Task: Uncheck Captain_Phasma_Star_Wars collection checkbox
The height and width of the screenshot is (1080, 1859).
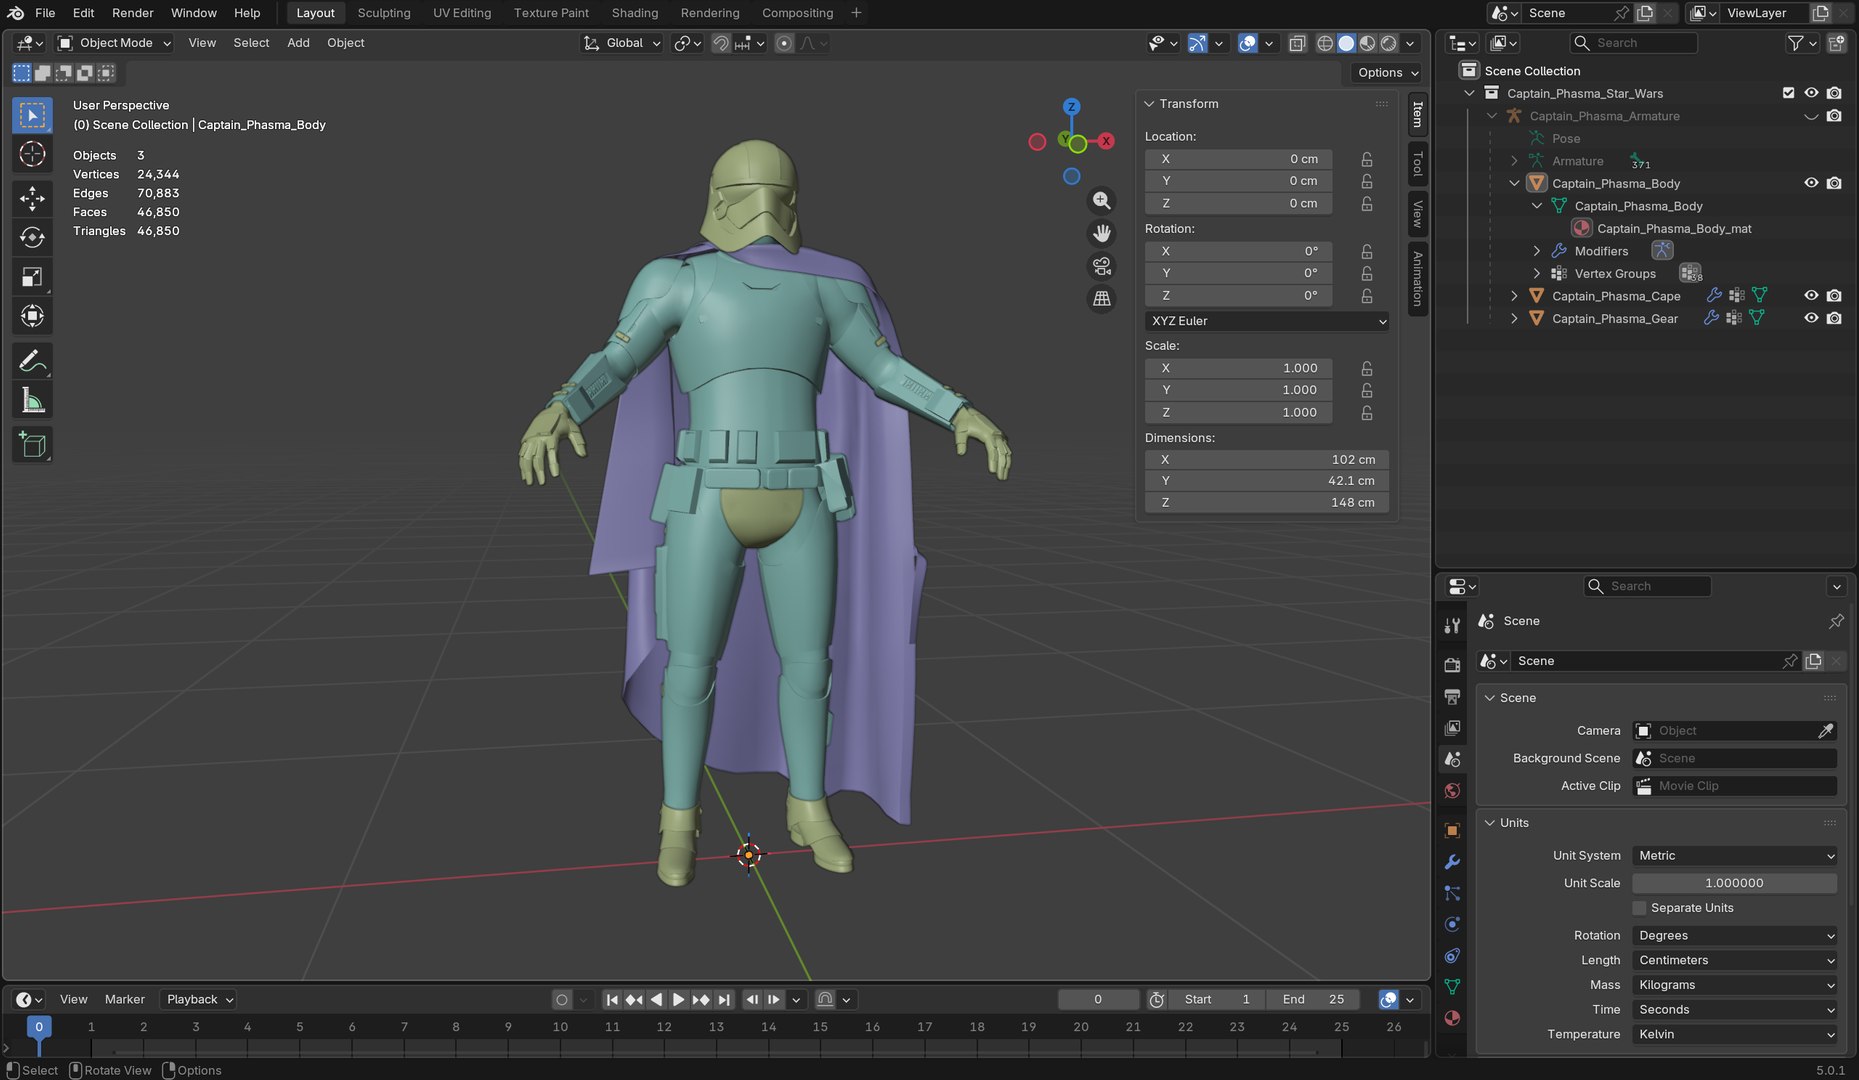Action: click(x=1788, y=93)
